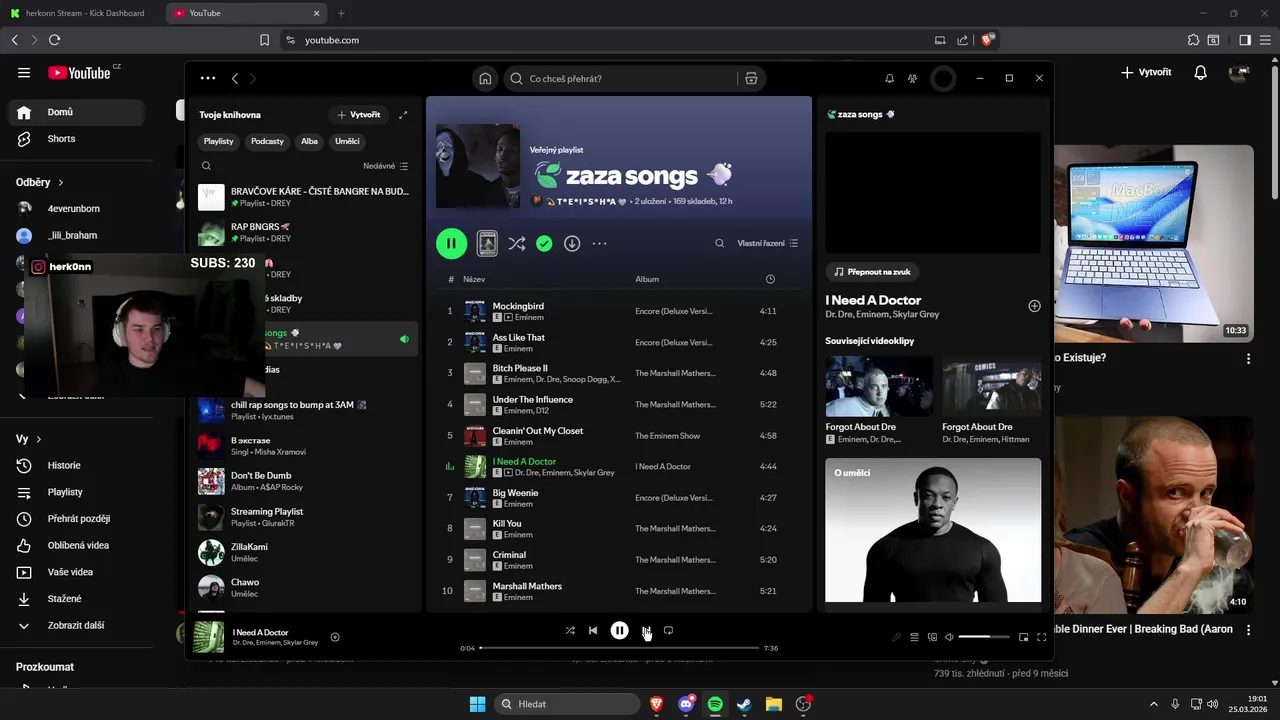The image size is (1280, 720).
Task: Seek within the song progress bar
Action: (x=620, y=648)
